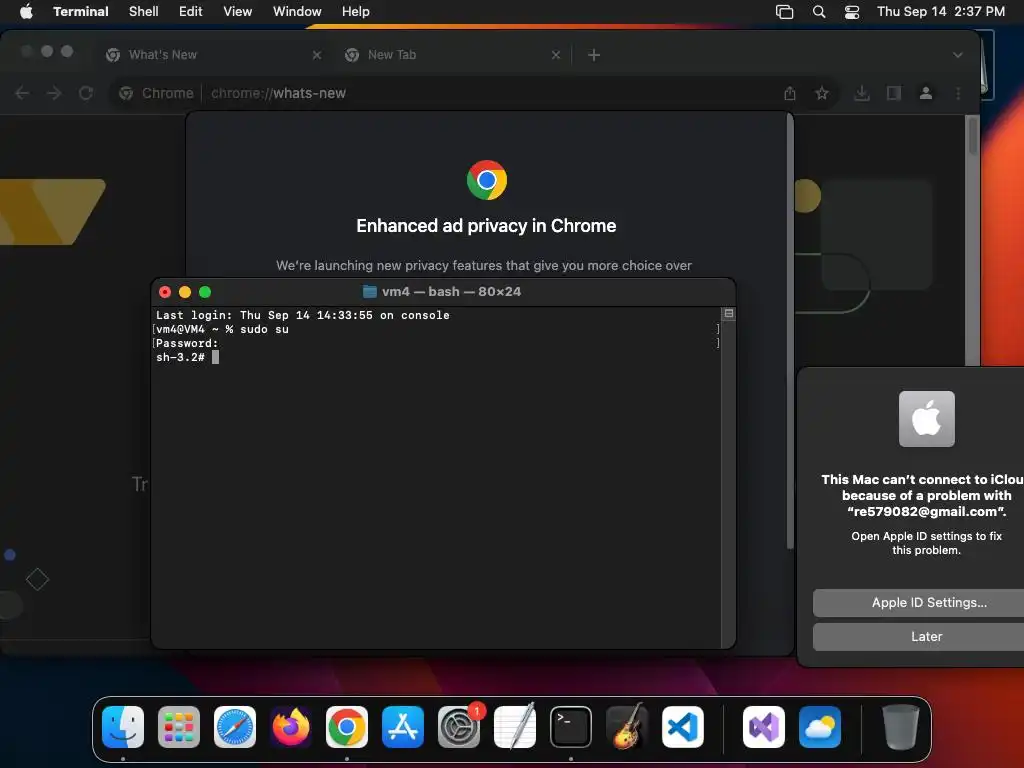Viewport: 1024px width, 768px height.
Task: Open the Terminal app menu
Action: pyautogui.click(x=81, y=11)
